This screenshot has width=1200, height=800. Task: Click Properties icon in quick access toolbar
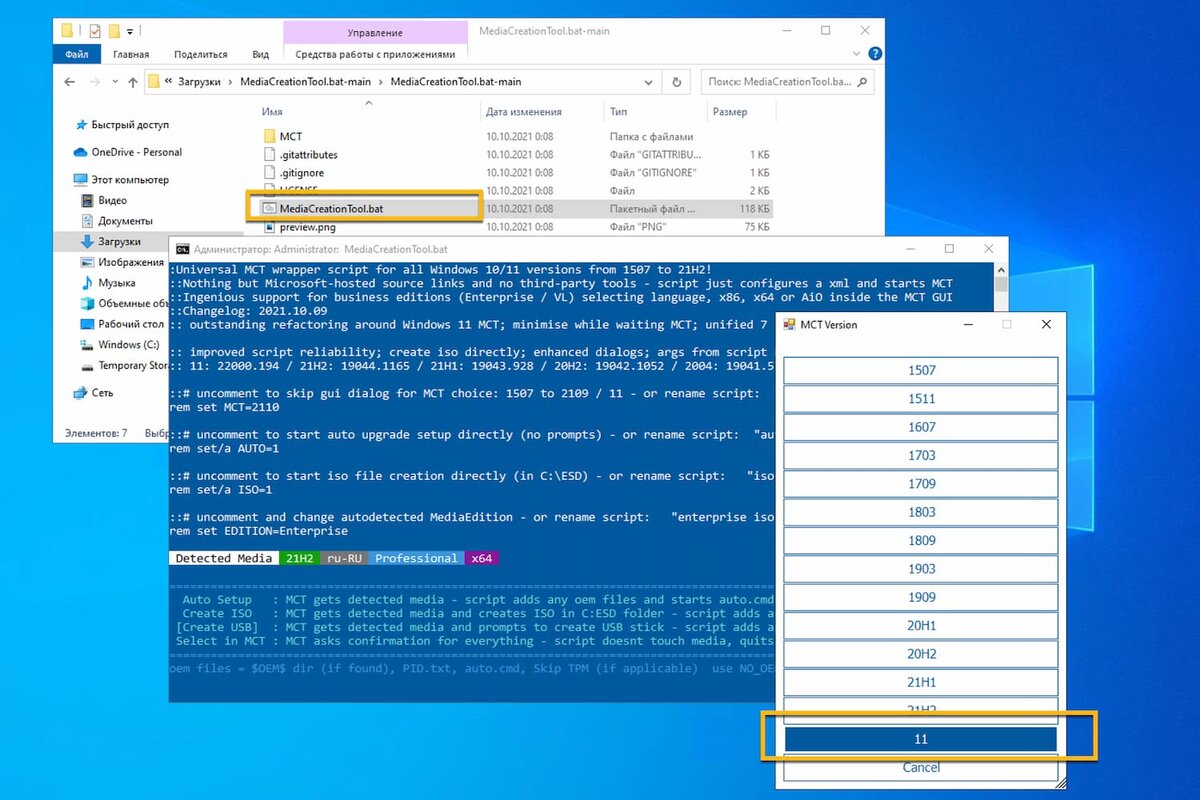click(x=94, y=30)
